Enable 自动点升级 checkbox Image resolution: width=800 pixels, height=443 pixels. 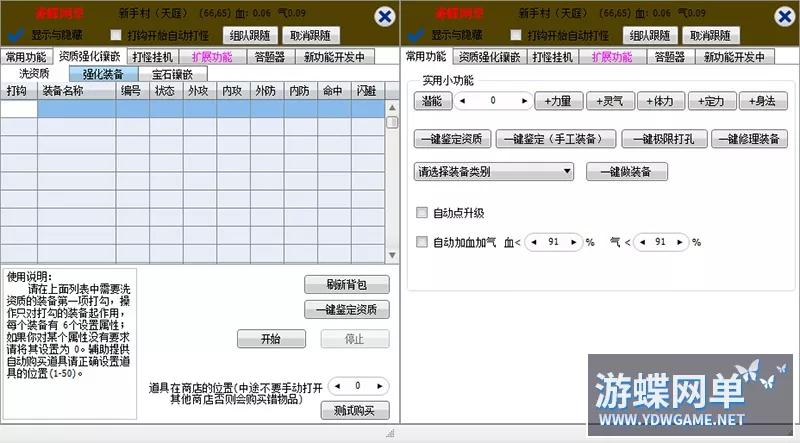(x=422, y=213)
